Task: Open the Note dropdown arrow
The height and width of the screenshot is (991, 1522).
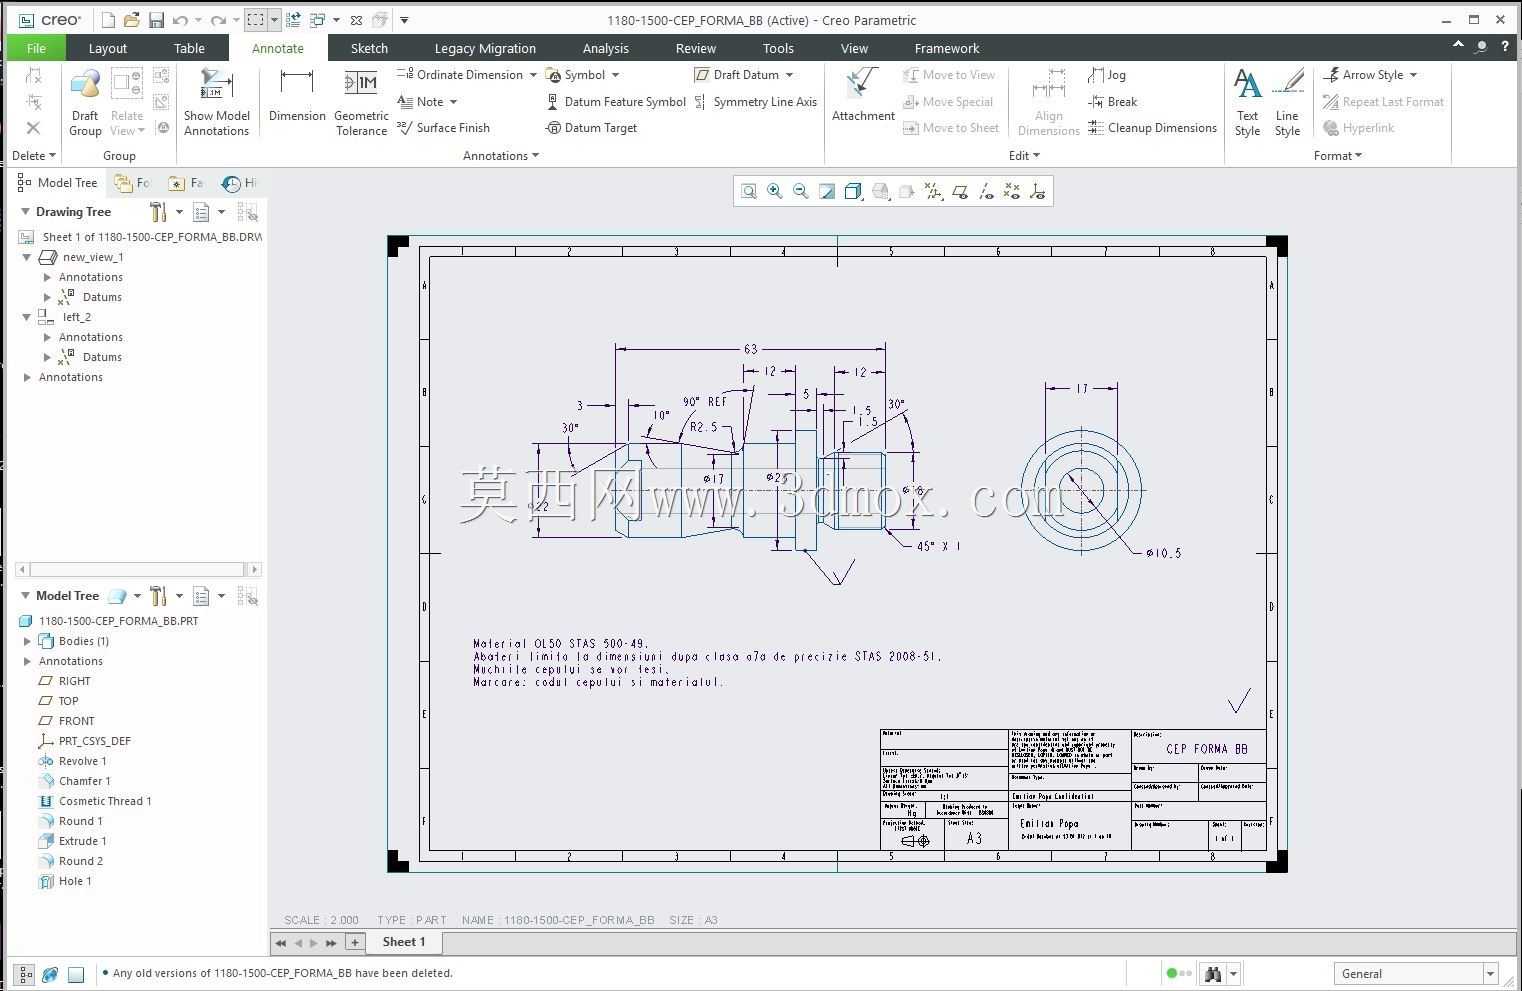Action: pyautogui.click(x=453, y=102)
